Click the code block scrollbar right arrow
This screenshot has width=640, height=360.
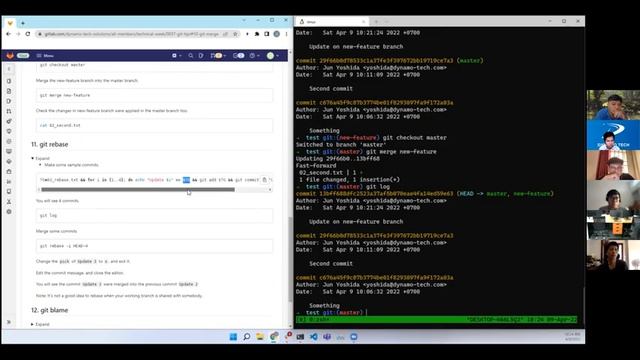[x=270, y=189]
